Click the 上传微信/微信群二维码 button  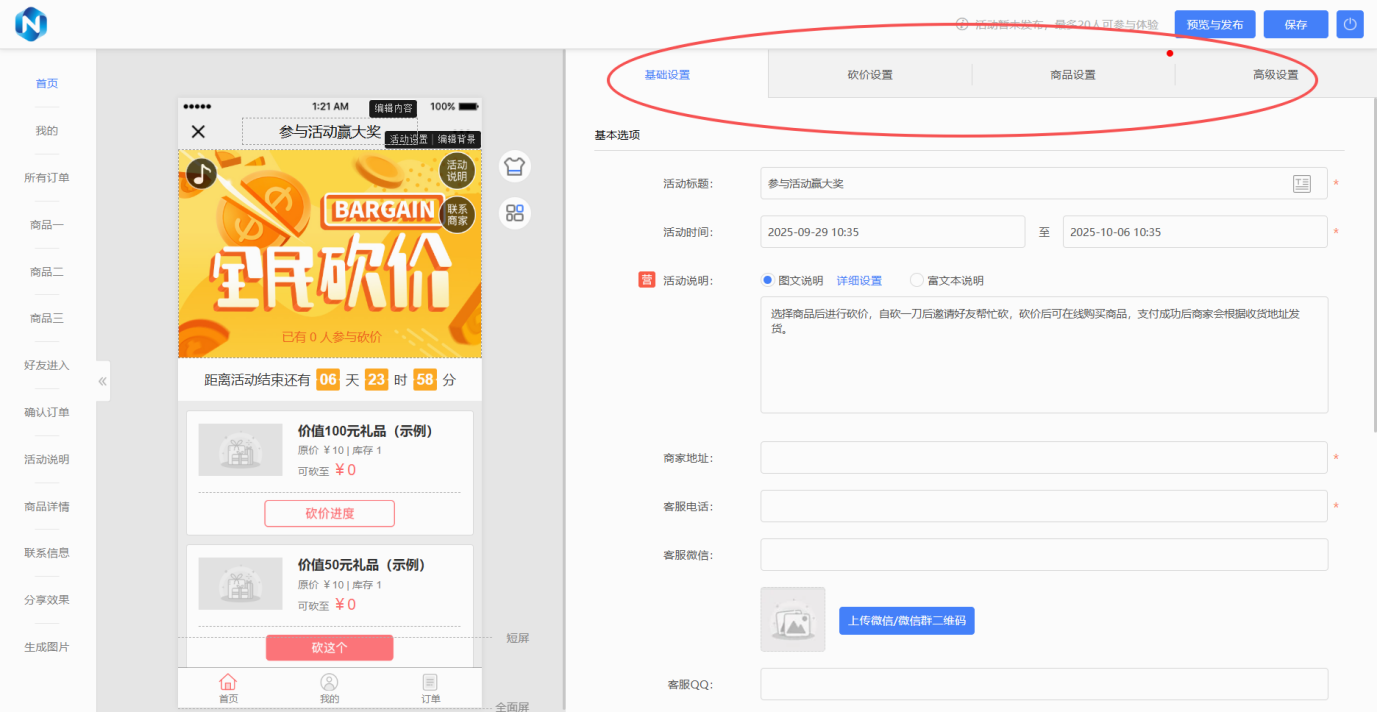pos(906,621)
